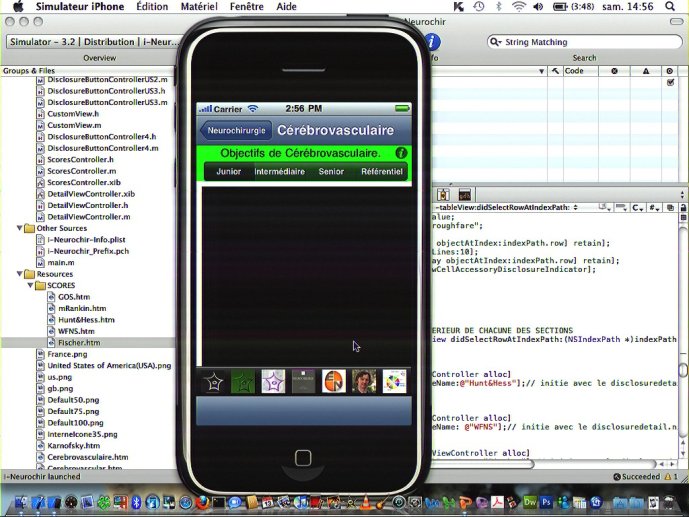Select Karnofsky.htm in the file list
The height and width of the screenshot is (517, 689).
pyautogui.click(x=73, y=445)
